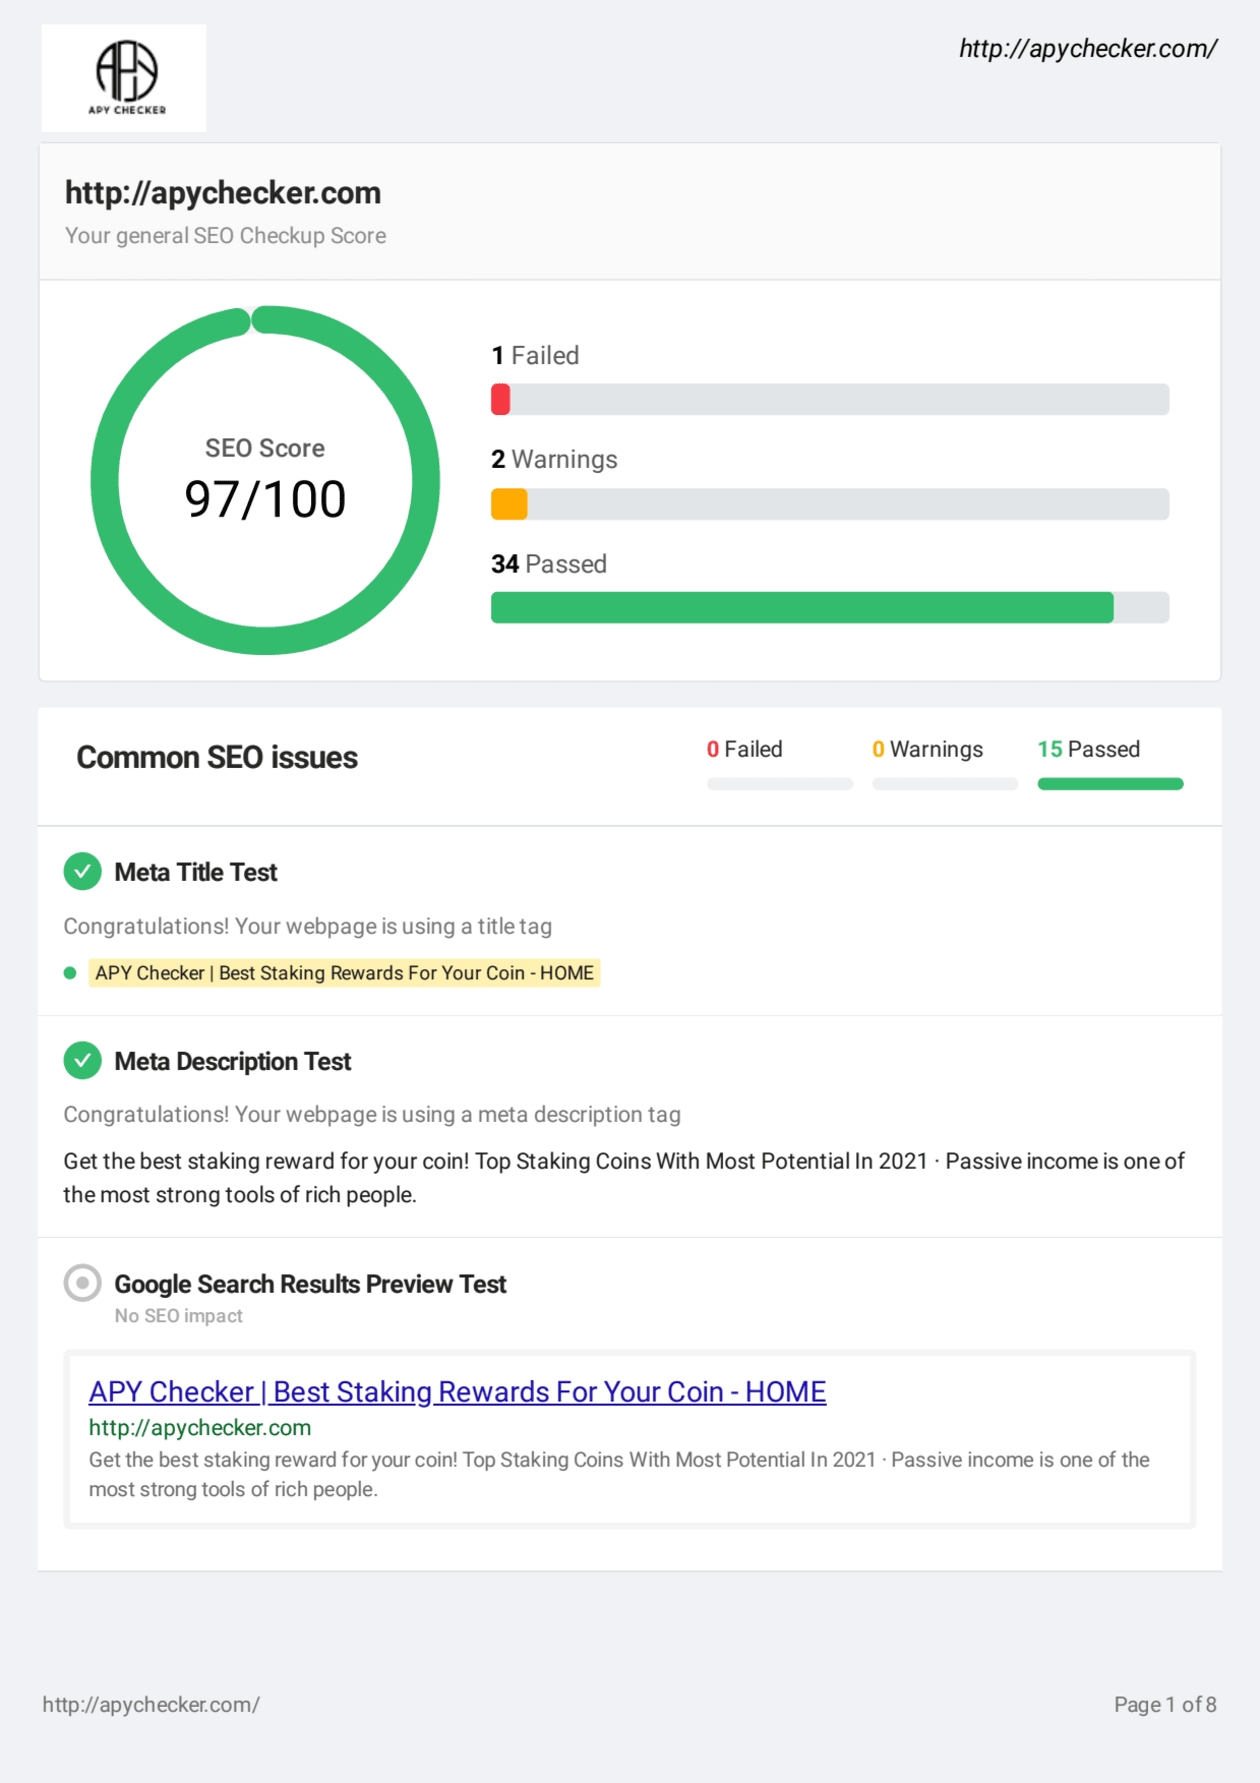Screen dimensions: 1260x1783
Task: Click the APY Checker logo
Action: (124, 78)
